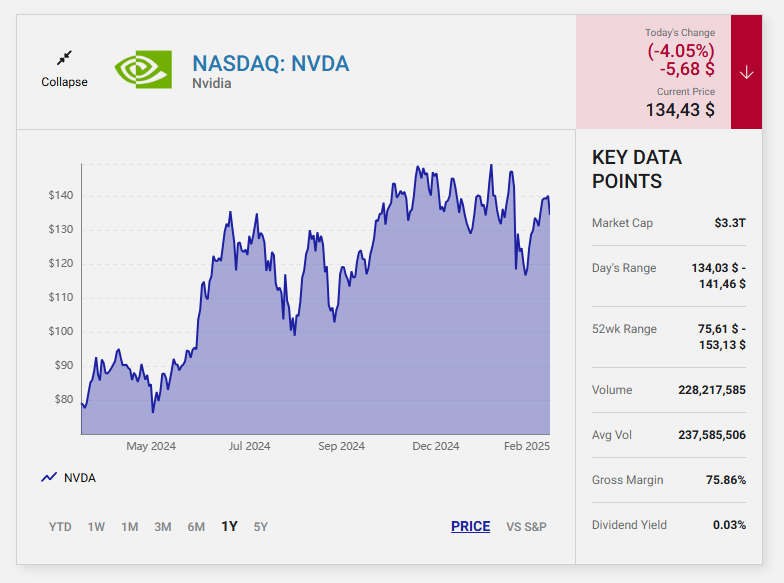The width and height of the screenshot is (784, 583).
Task: Click the Volume label
Action: 612,390
